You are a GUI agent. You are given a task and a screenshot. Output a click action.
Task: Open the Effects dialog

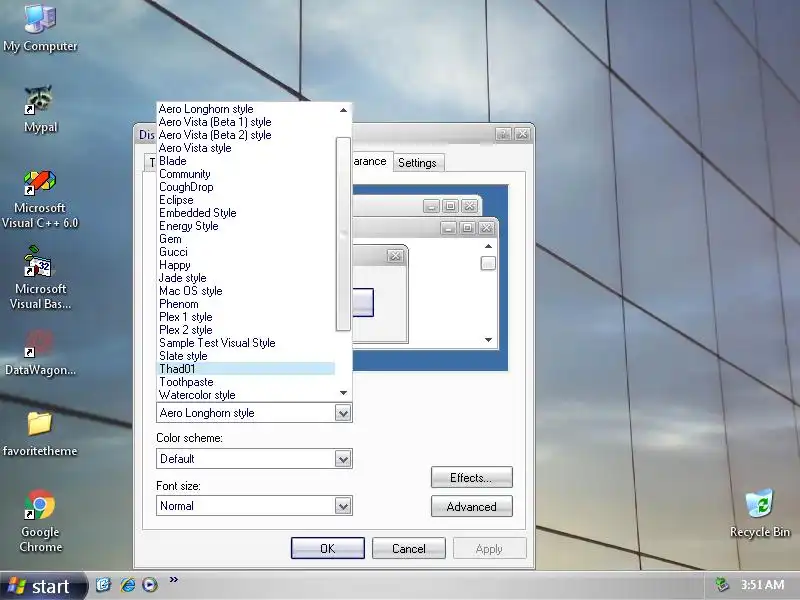coord(471,478)
